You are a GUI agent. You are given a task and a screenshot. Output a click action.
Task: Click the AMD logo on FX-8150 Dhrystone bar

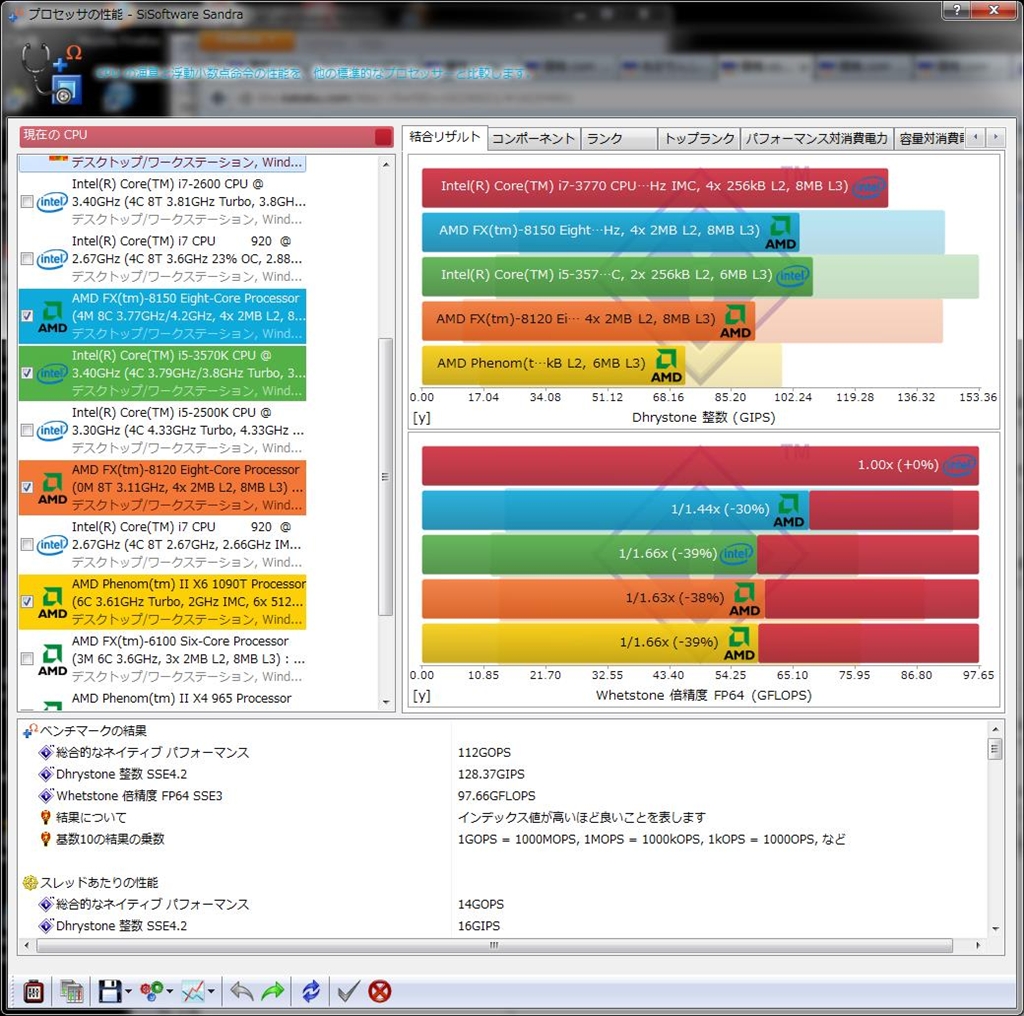pyautogui.click(x=780, y=233)
